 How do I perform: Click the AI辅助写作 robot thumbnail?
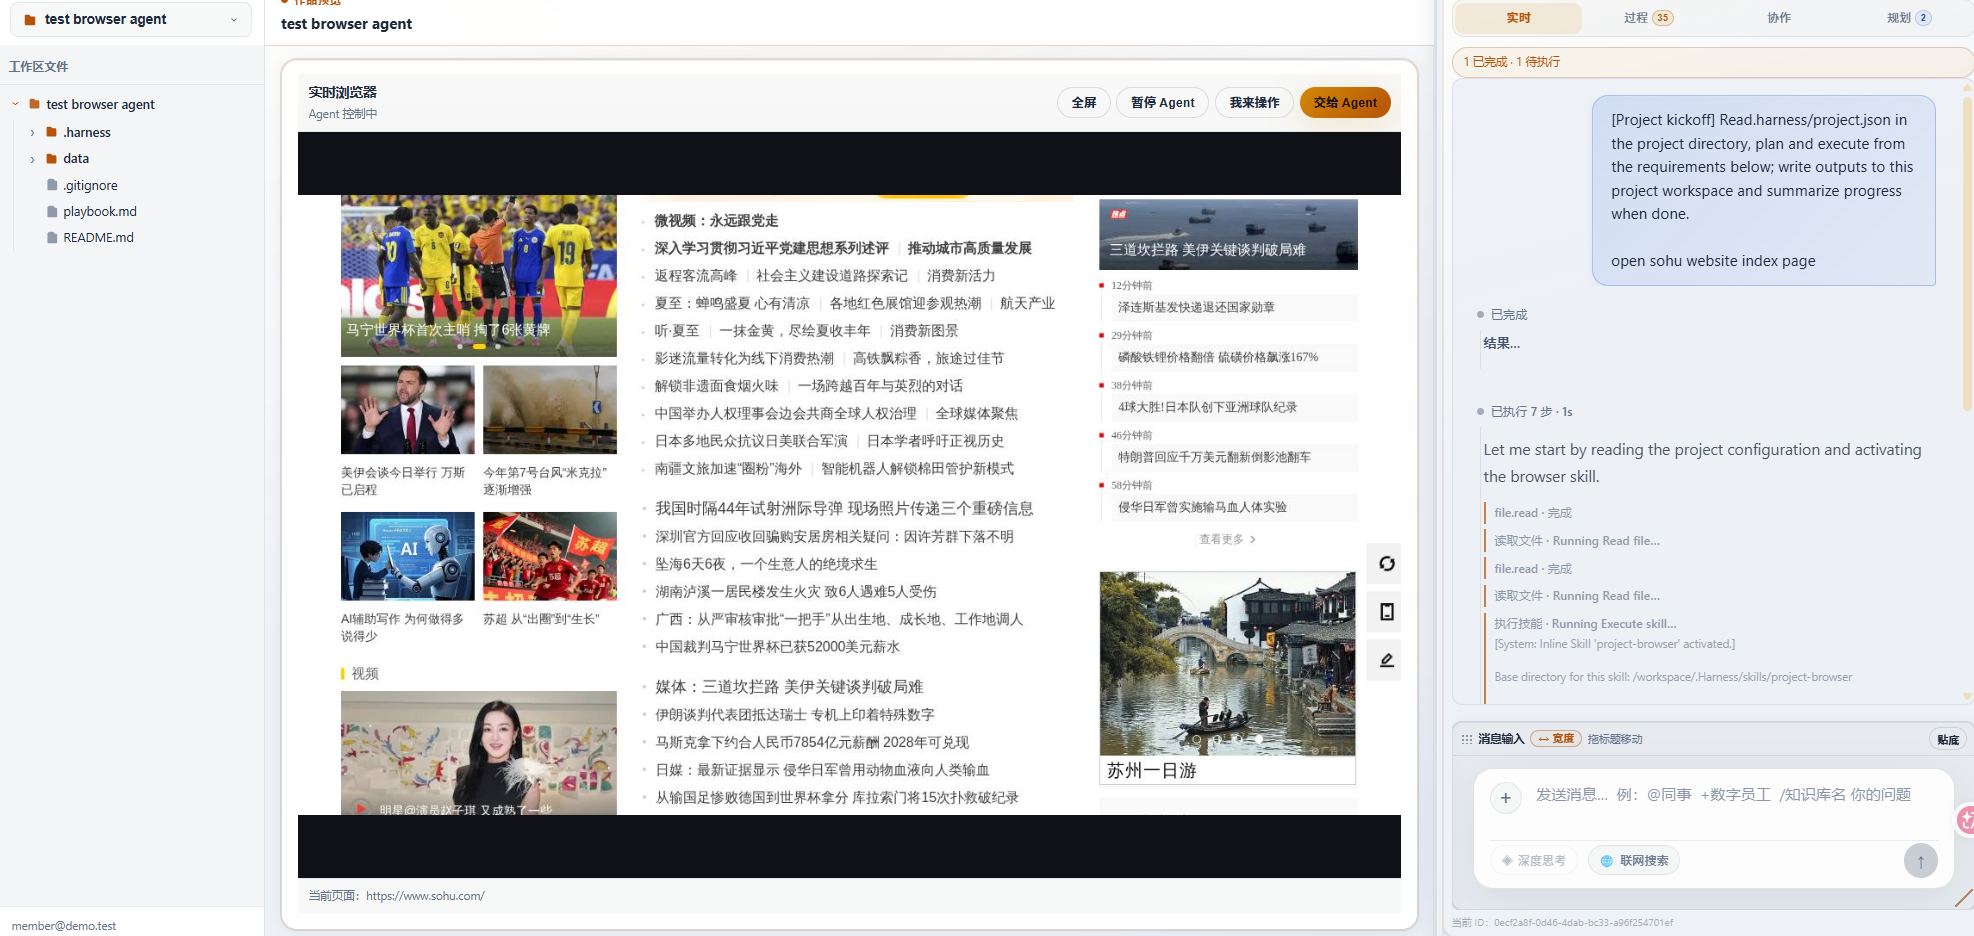pyautogui.click(x=408, y=556)
